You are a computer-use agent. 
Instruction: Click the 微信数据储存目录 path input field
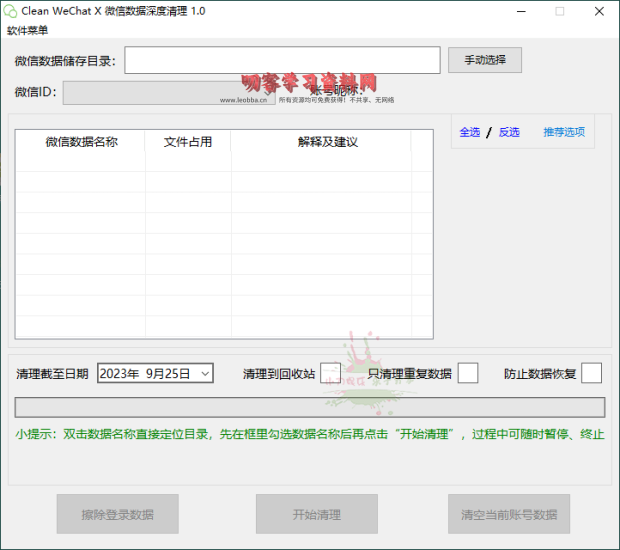(282, 60)
